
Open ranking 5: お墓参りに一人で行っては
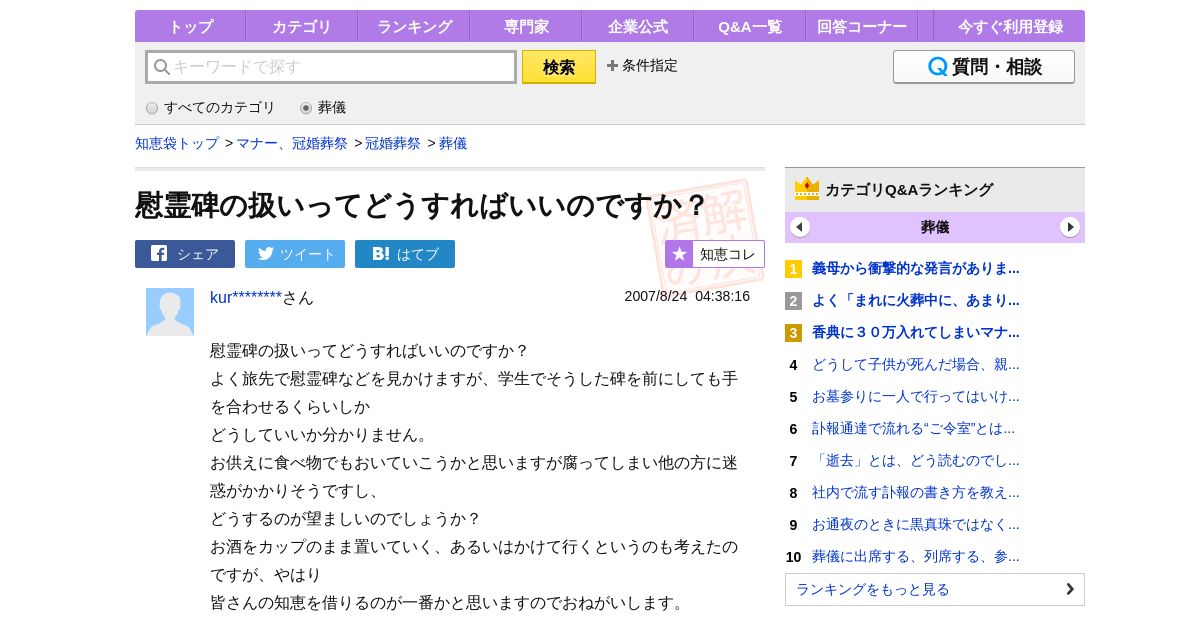[x=916, y=397]
